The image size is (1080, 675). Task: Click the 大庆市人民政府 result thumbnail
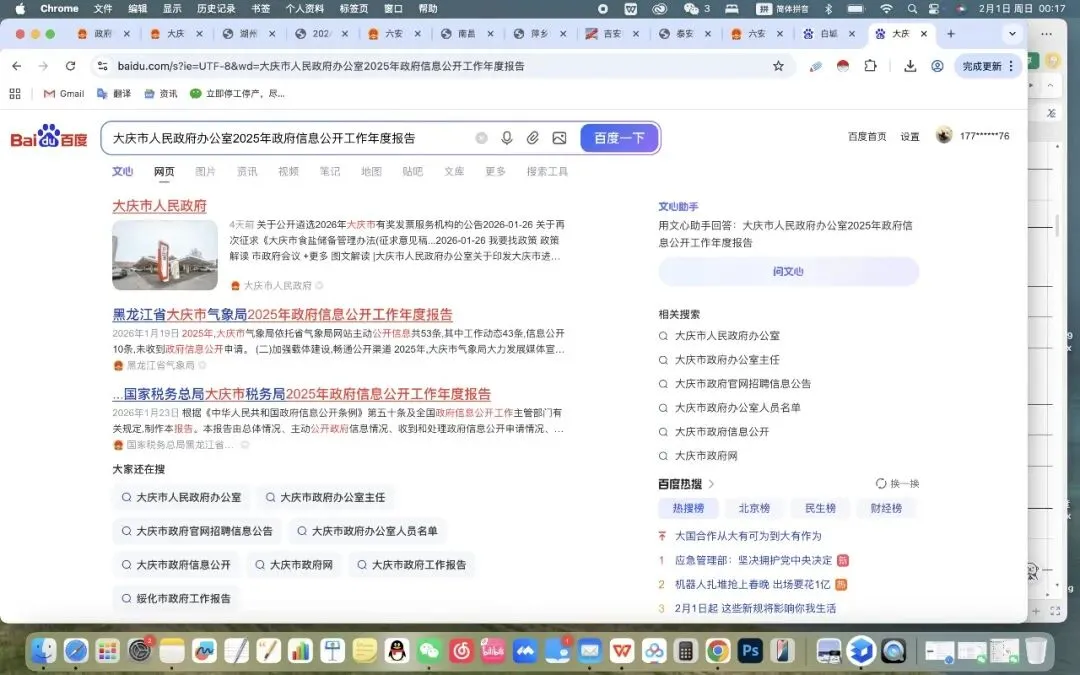[x=165, y=255]
